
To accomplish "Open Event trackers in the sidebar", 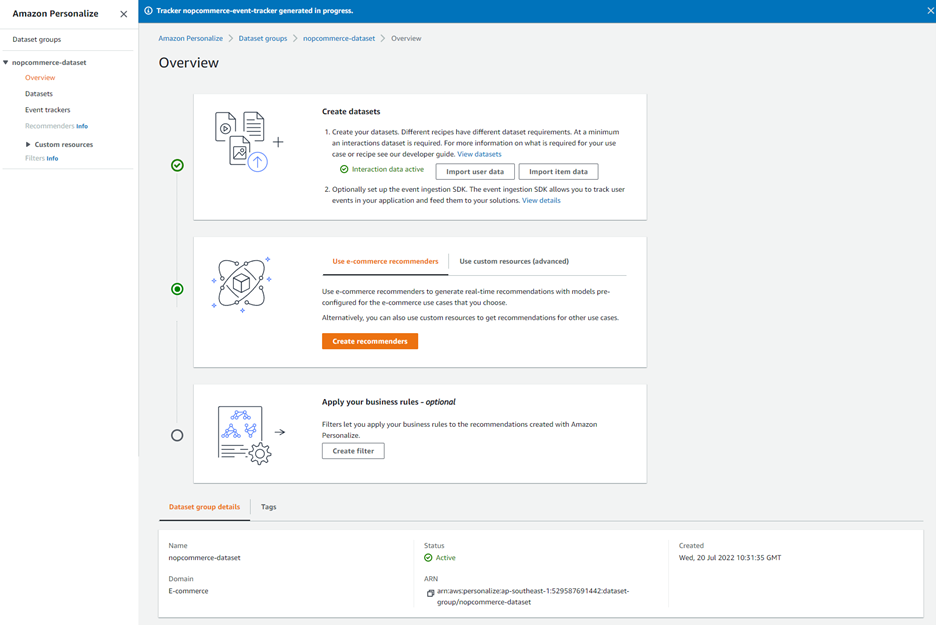I will [48, 110].
